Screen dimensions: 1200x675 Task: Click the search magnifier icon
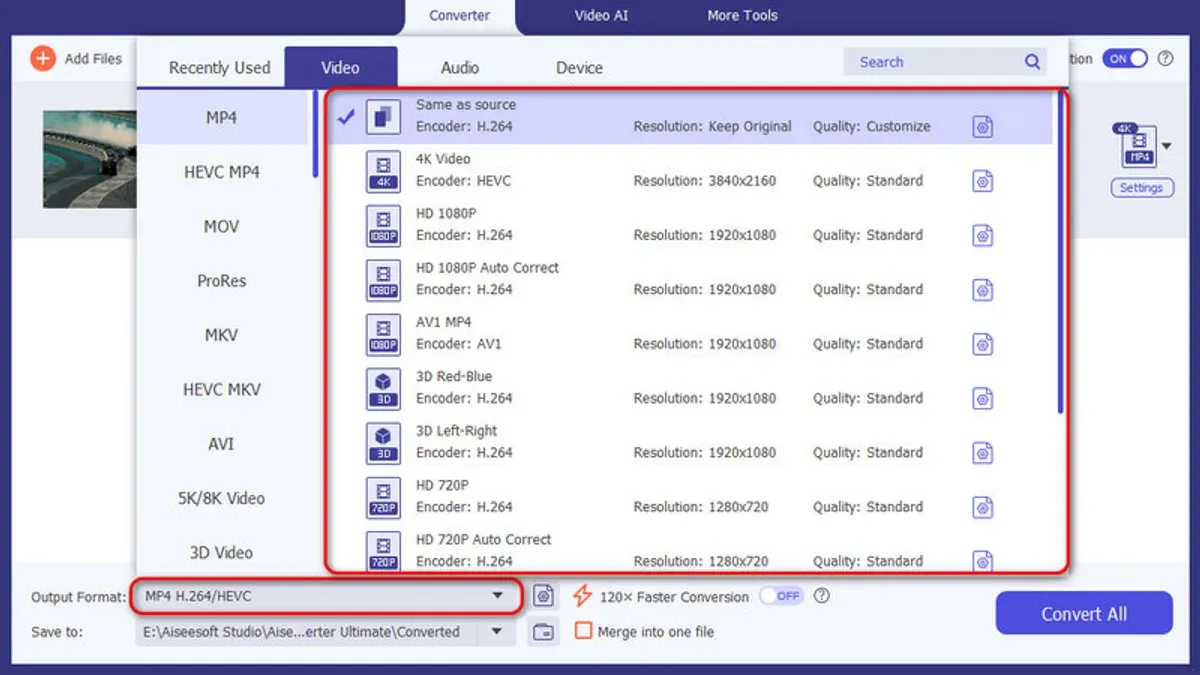coord(1032,62)
